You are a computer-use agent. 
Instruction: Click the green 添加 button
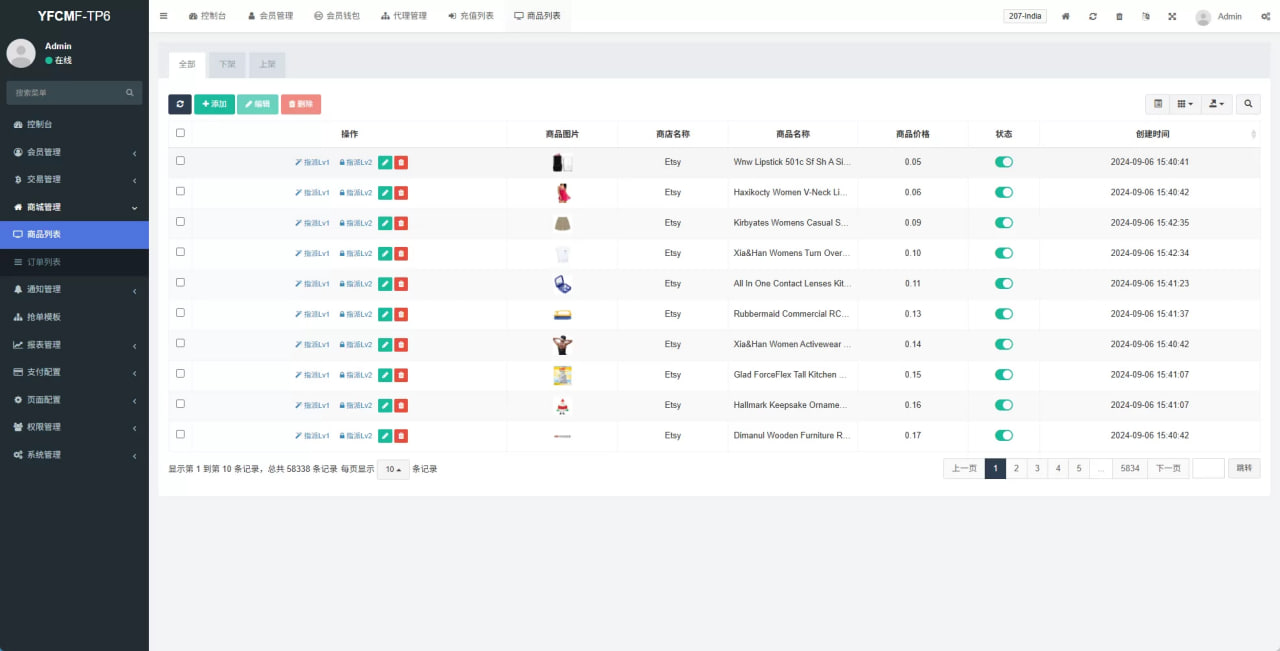(x=214, y=104)
